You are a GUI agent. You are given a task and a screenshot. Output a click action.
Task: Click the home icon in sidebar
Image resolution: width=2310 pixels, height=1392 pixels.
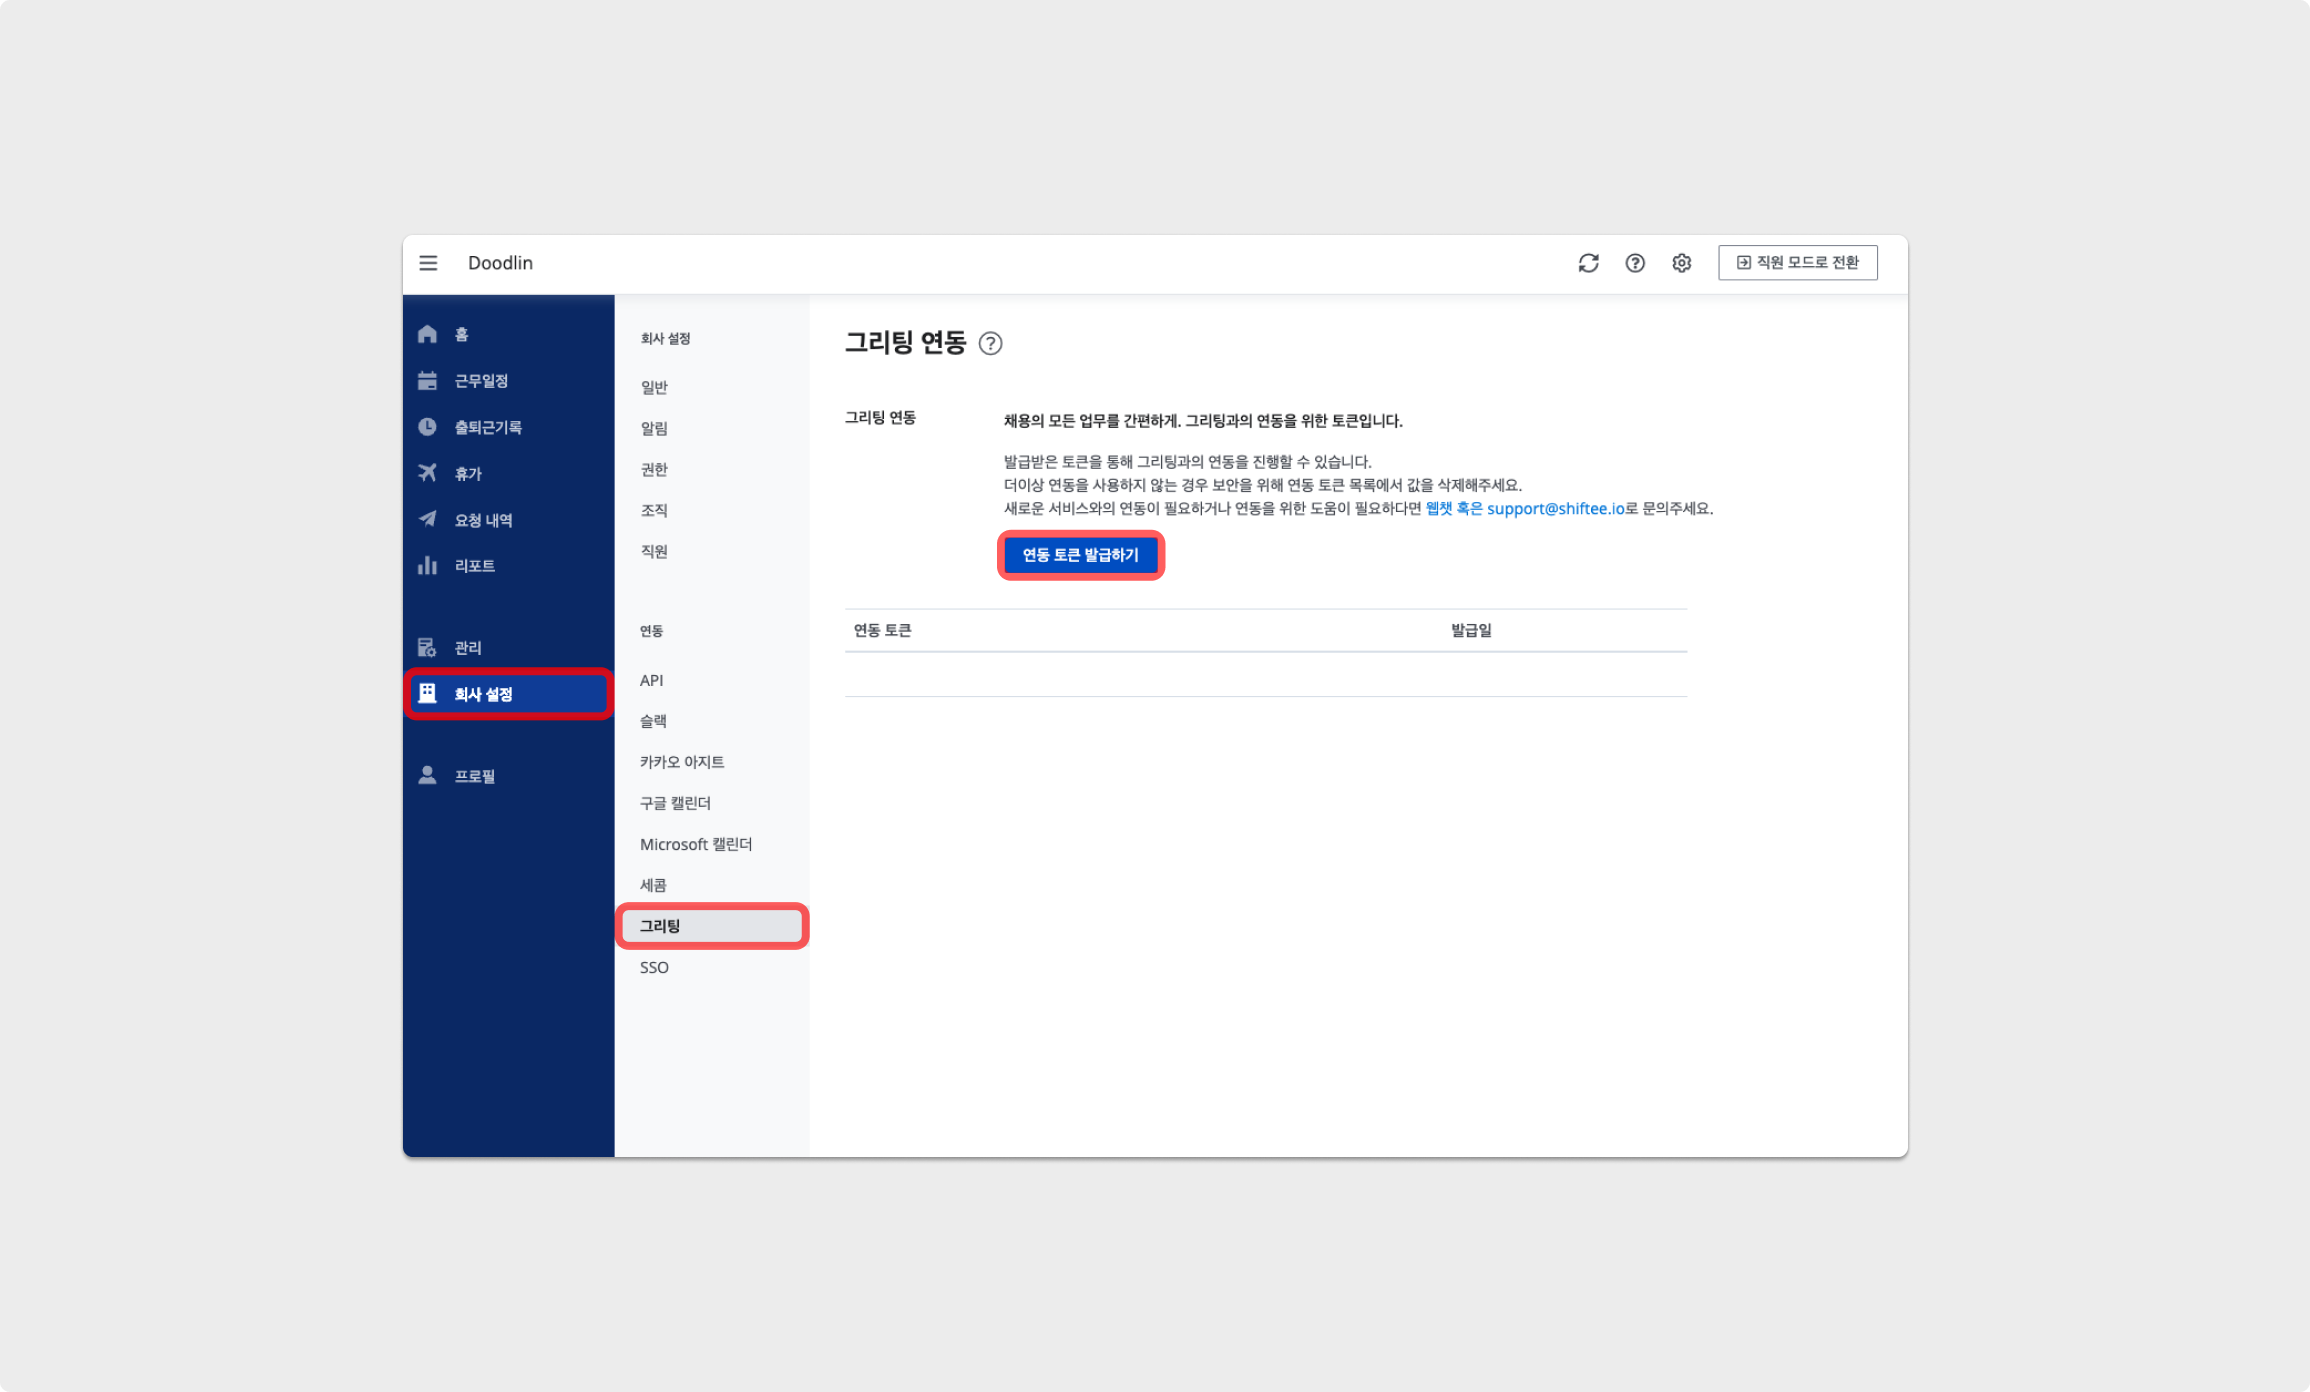pyautogui.click(x=428, y=334)
